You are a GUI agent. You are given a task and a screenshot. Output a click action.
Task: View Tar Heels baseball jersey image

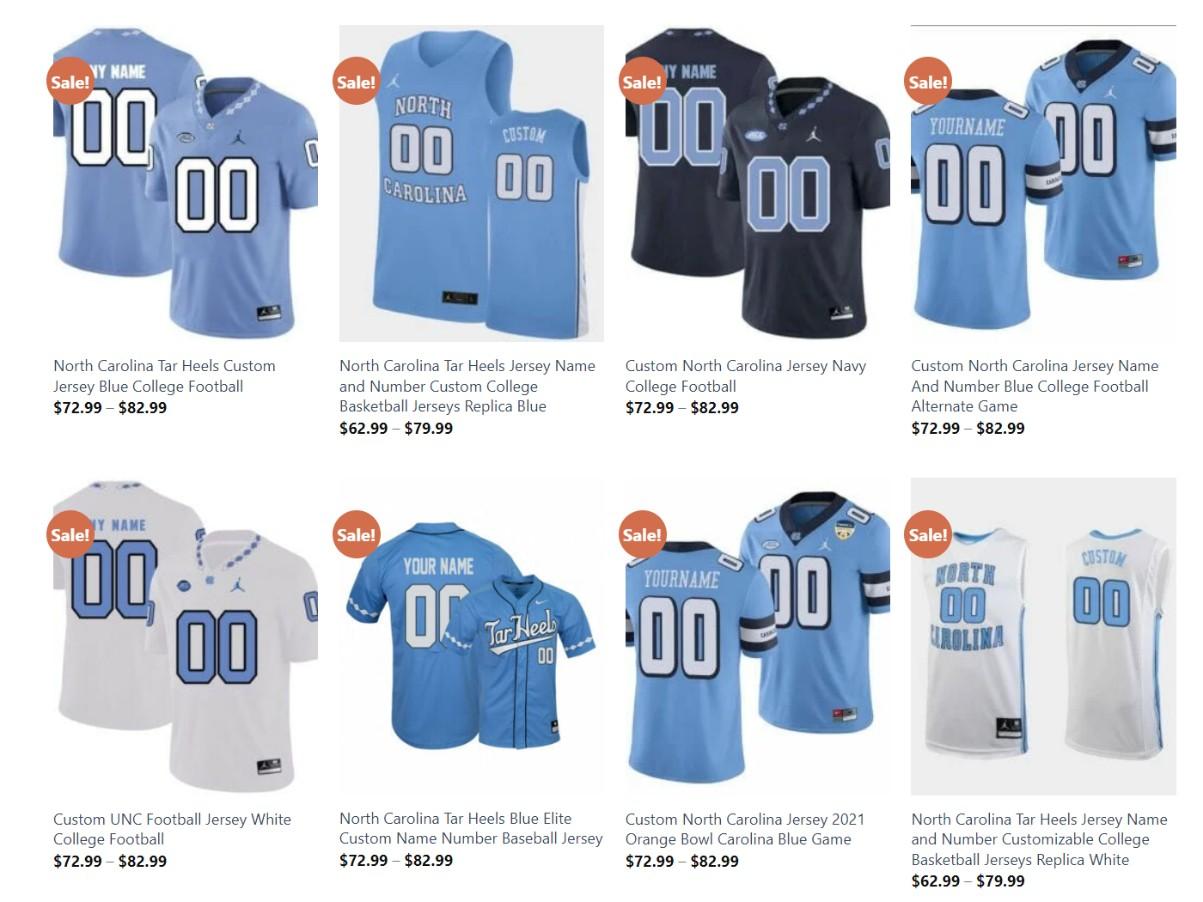tap(471, 637)
